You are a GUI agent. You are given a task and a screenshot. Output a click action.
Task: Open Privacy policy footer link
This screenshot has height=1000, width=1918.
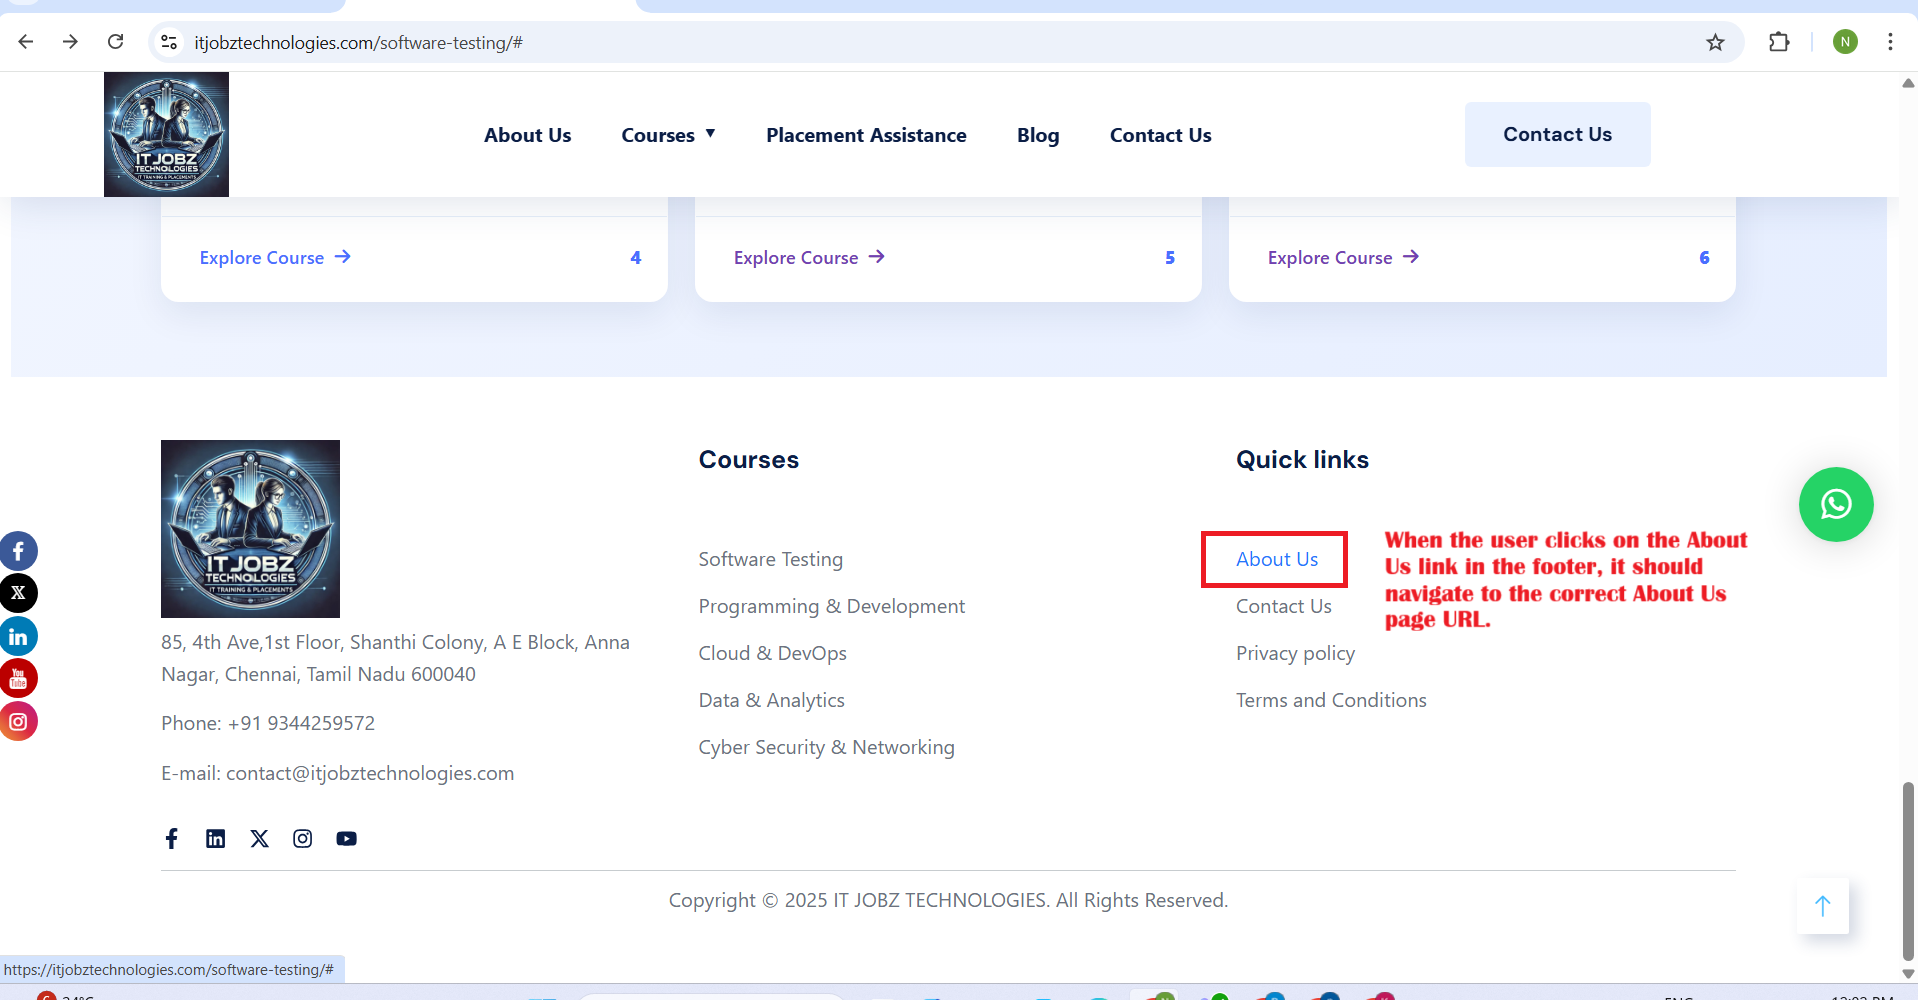click(1295, 653)
